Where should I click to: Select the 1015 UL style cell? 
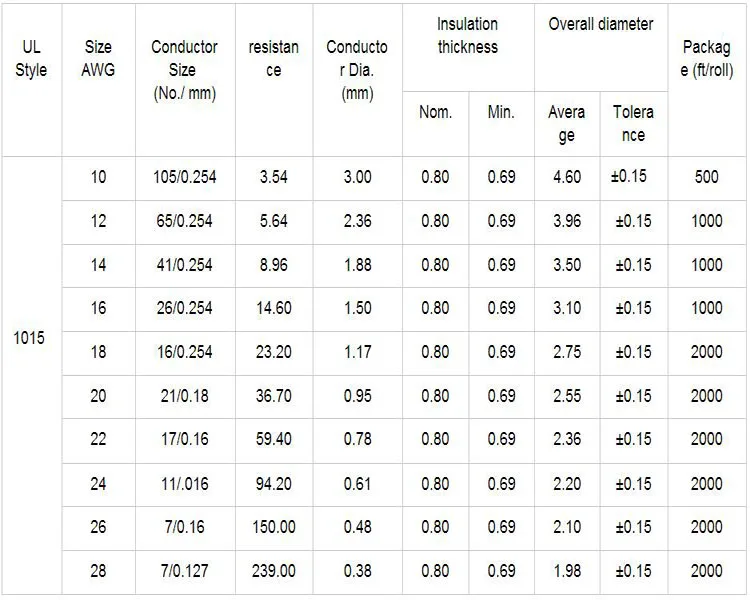tap(30, 337)
